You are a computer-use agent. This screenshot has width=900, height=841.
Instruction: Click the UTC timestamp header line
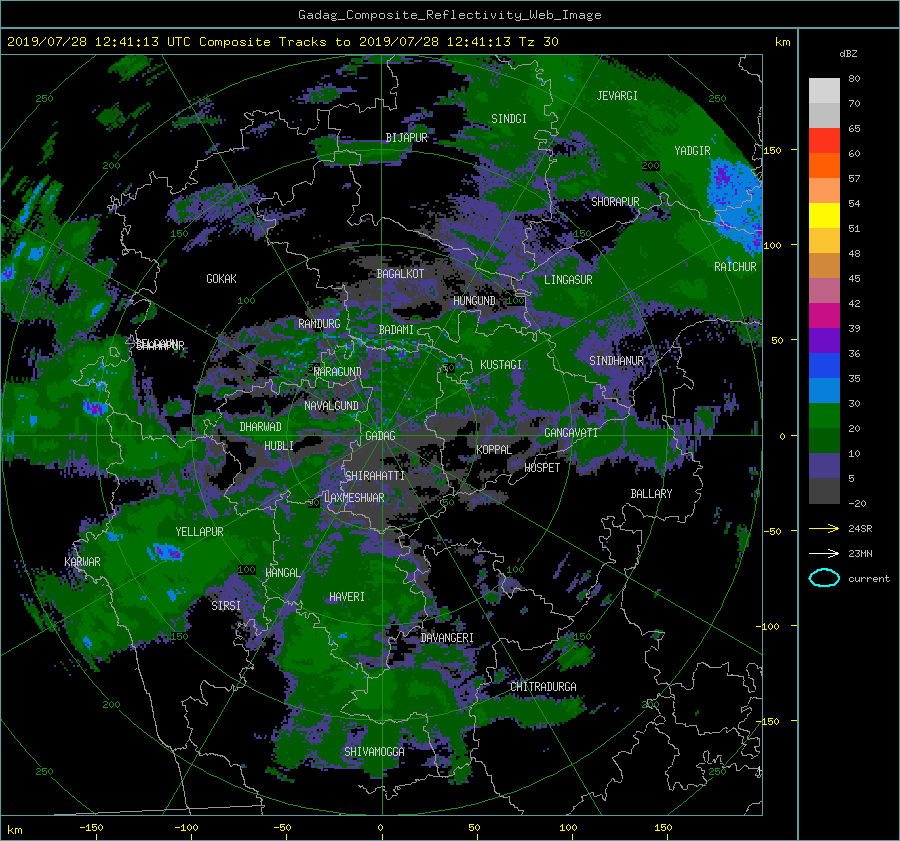click(282, 42)
